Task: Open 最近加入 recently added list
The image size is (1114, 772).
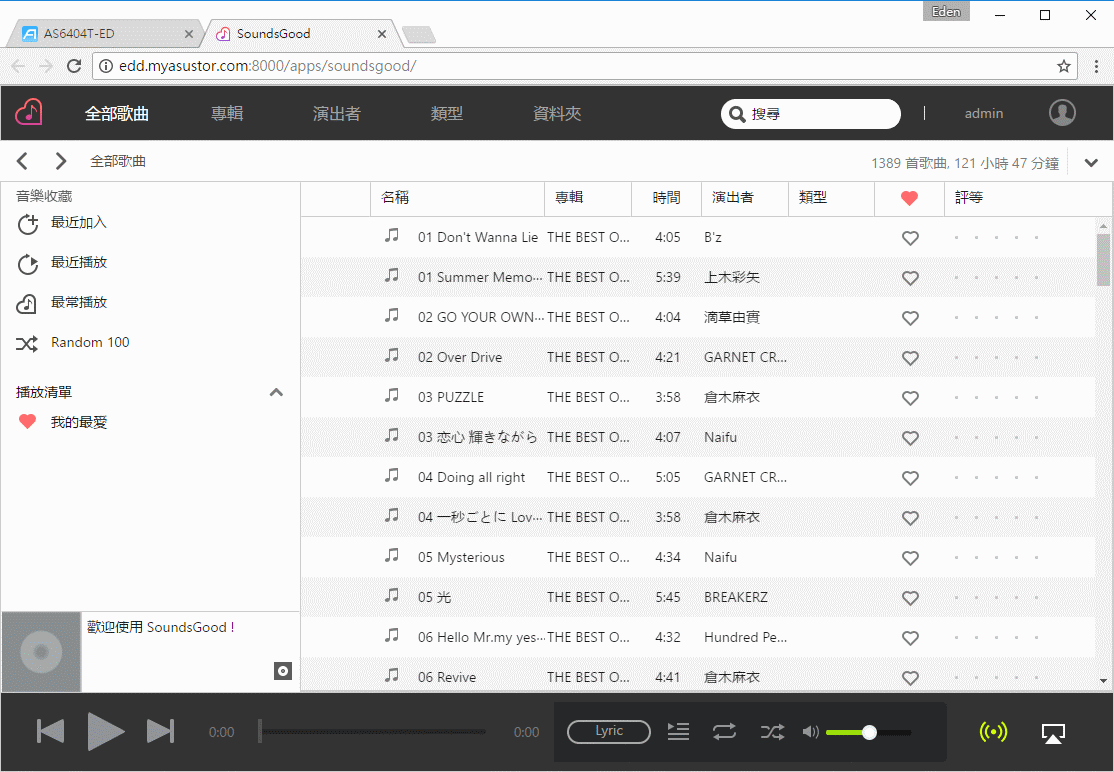Action: (78, 223)
